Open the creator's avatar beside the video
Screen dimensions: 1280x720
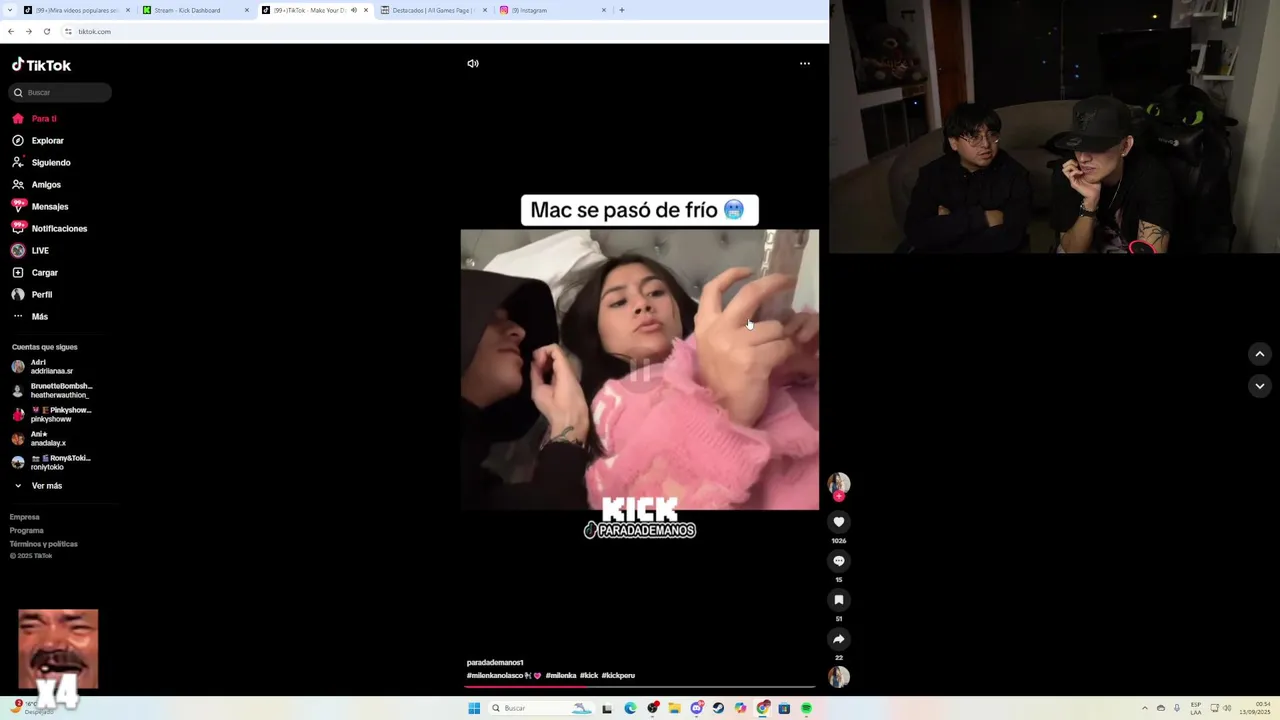[x=839, y=484]
